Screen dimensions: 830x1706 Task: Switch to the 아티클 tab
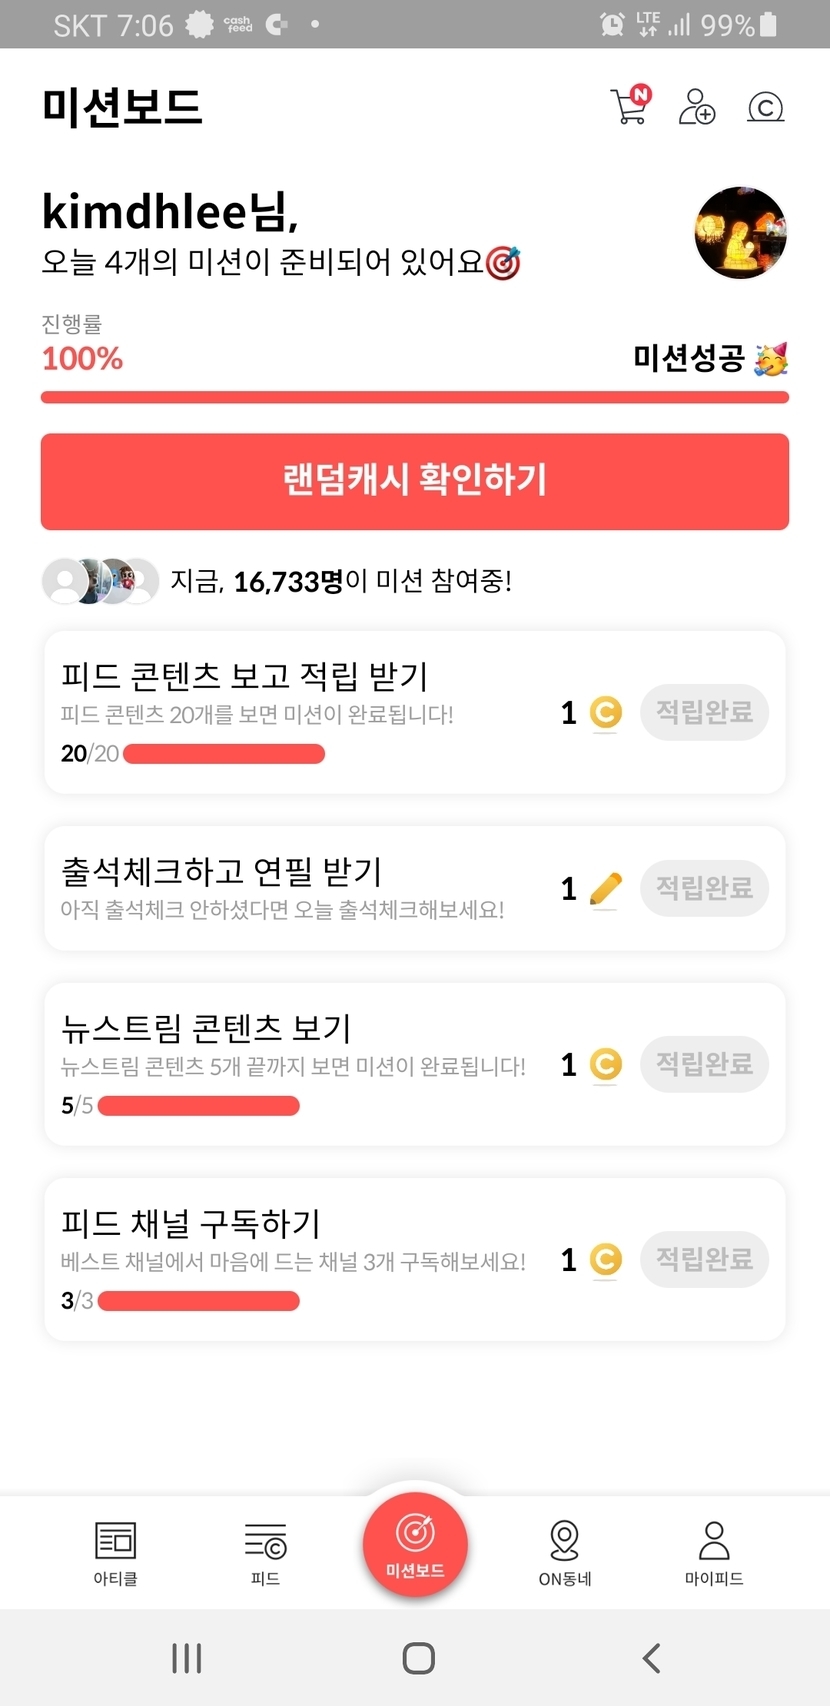[x=115, y=1552]
